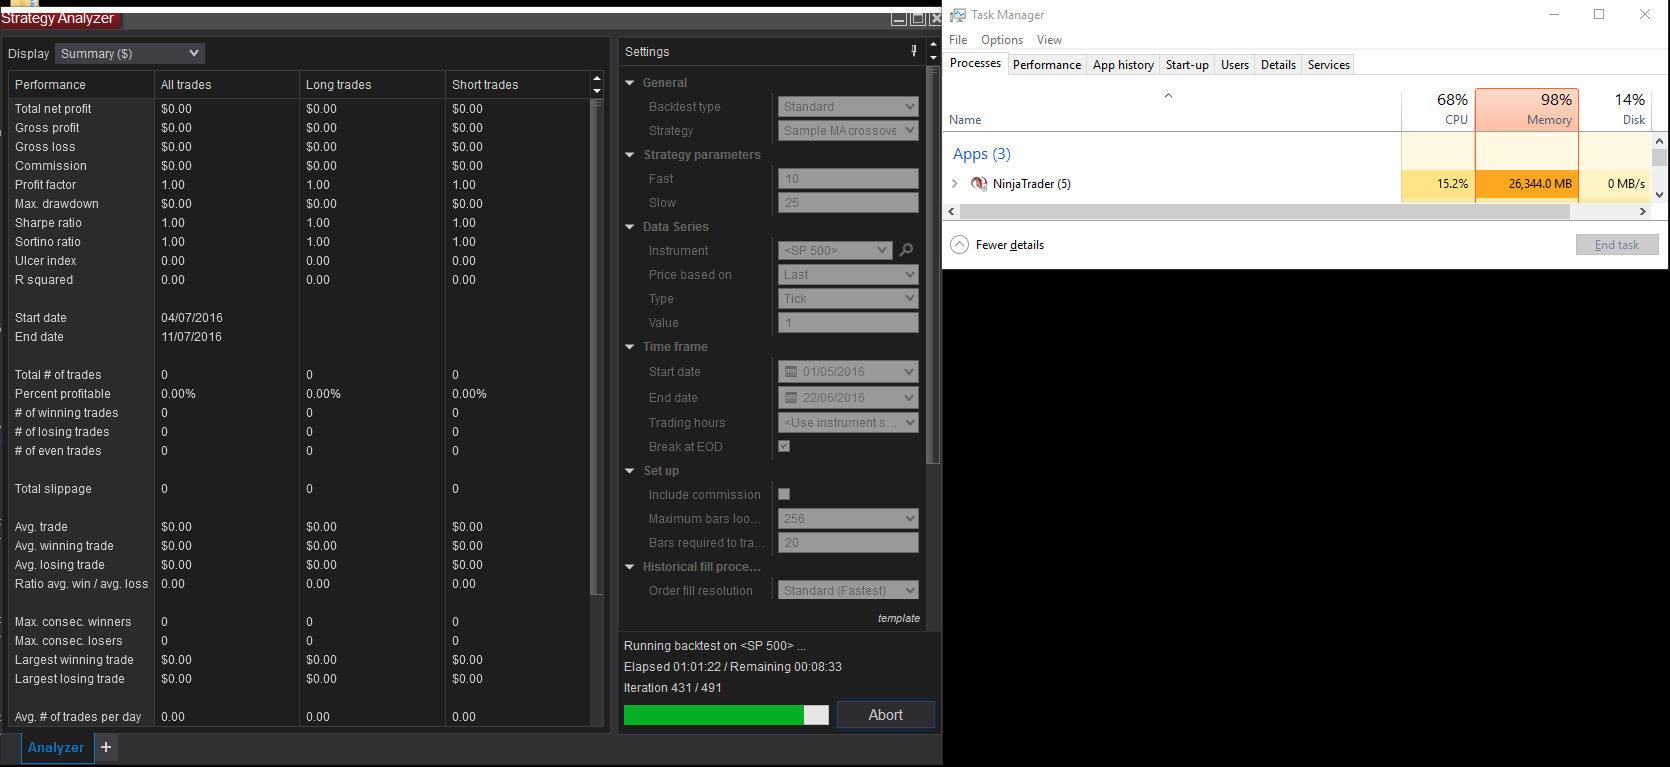Image resolution: width=1670 pixels, height=767 pixels.
Task: Click the instrument search magnifier icon
Action: (x=907, y=250)
